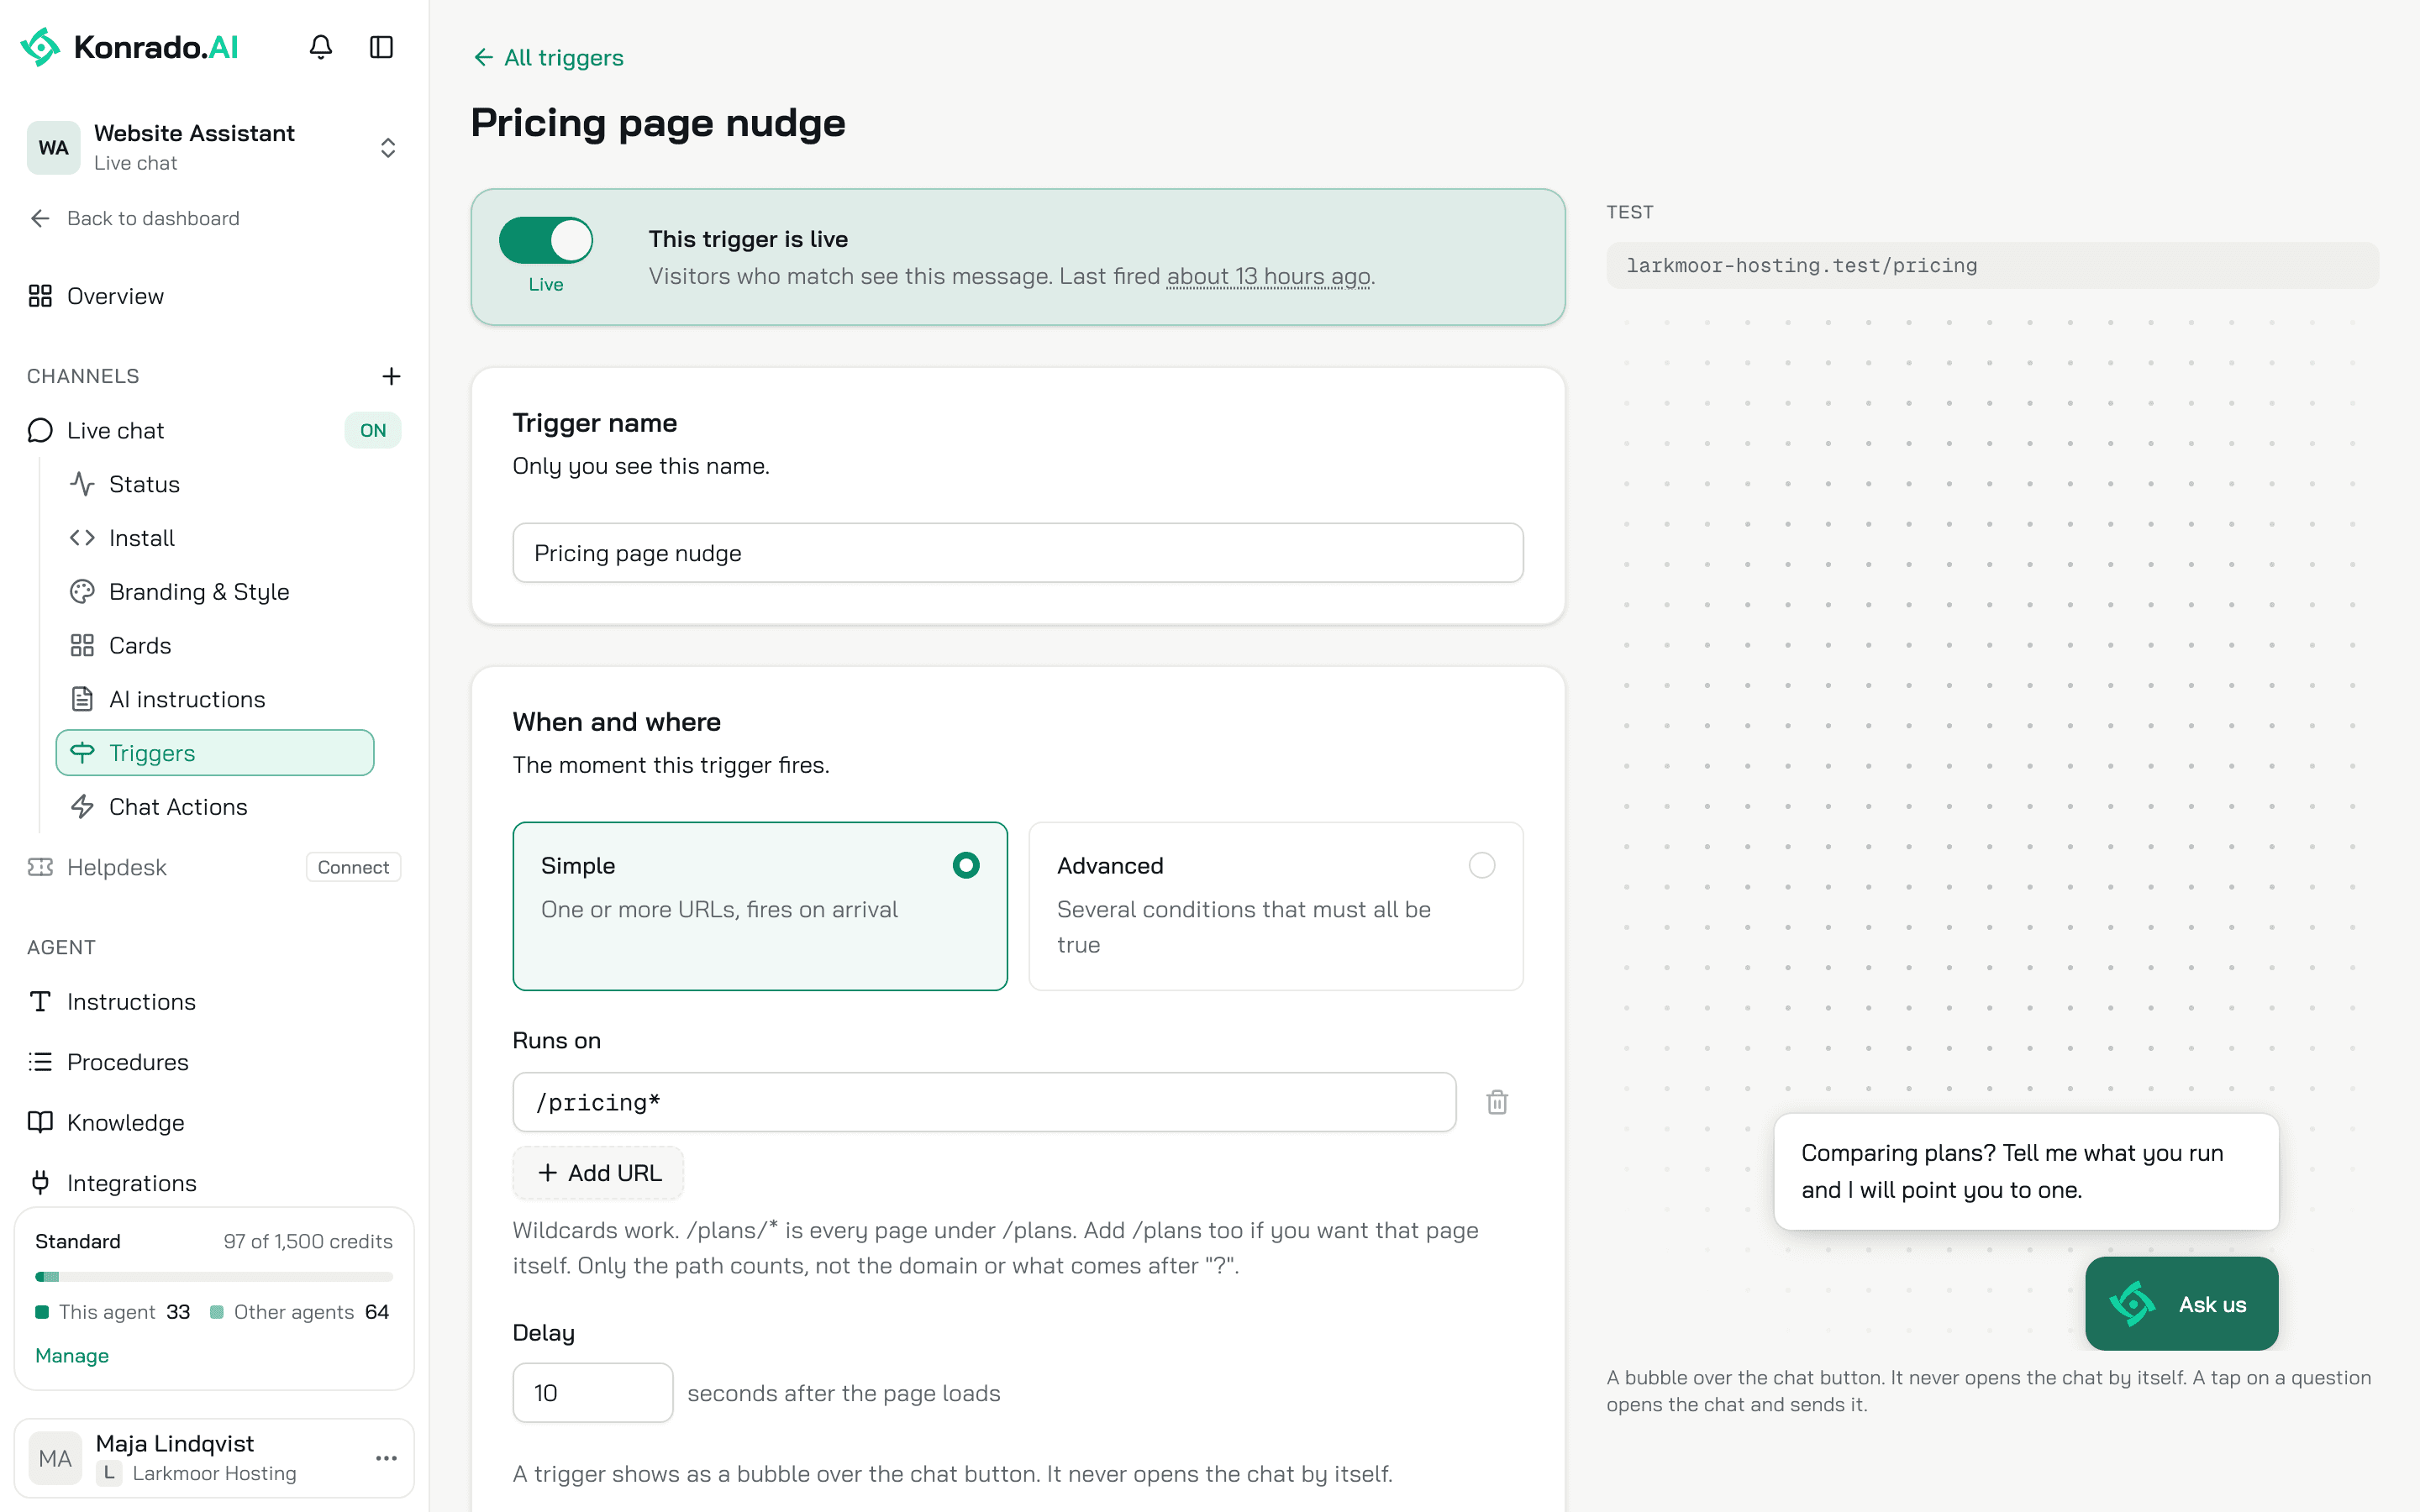The width and height of the screenshot is (2420, 1512).
Task: Select the Triggers item
Action: pos(215,753)
